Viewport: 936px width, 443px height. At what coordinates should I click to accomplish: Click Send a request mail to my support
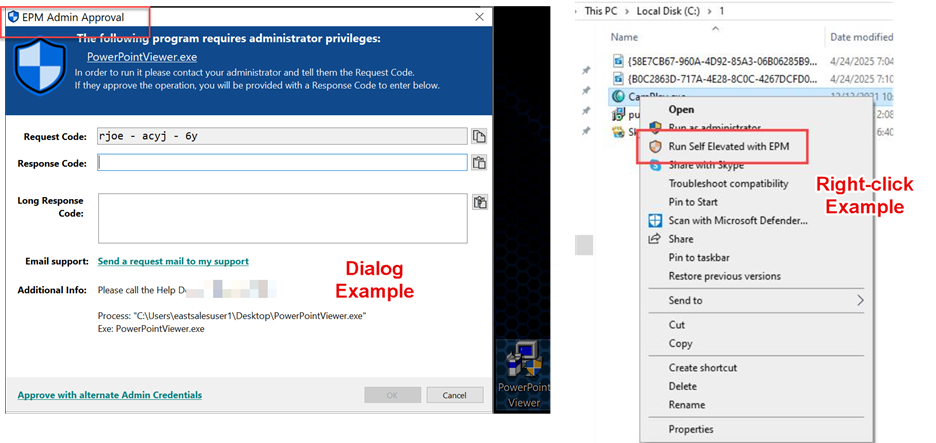click(173, 261)
